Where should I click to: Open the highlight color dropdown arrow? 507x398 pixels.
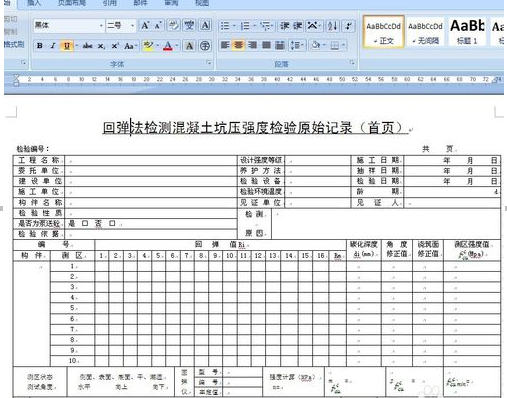(x=157, y=45)
